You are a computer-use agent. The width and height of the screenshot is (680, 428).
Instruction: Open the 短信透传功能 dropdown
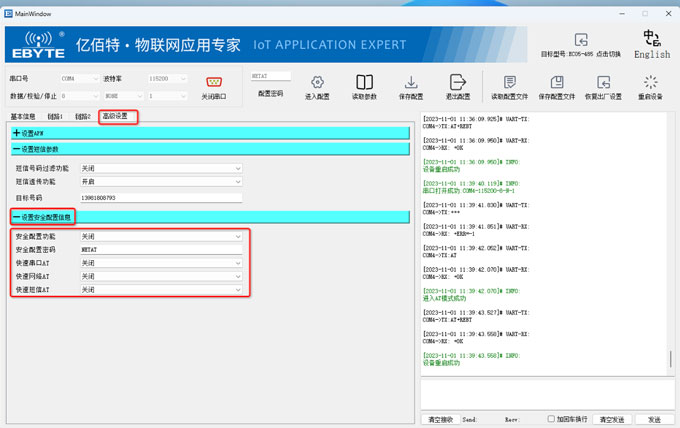coord(160,182)
